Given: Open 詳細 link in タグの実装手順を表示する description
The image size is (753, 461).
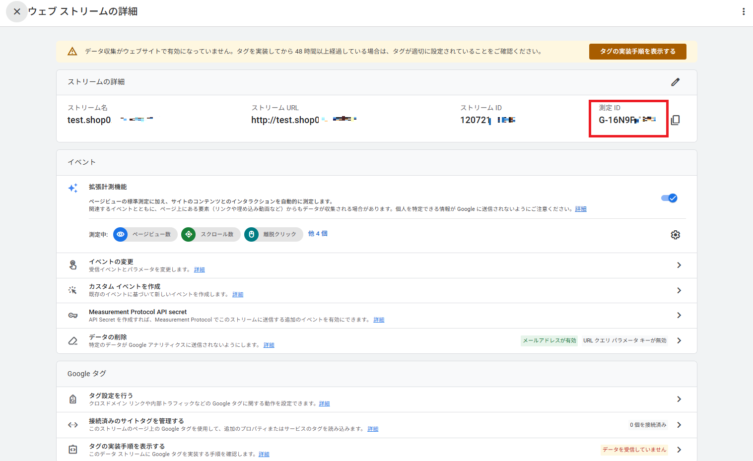Looking at the screenshot, I should pyautogui.click(x=264, y=454).
